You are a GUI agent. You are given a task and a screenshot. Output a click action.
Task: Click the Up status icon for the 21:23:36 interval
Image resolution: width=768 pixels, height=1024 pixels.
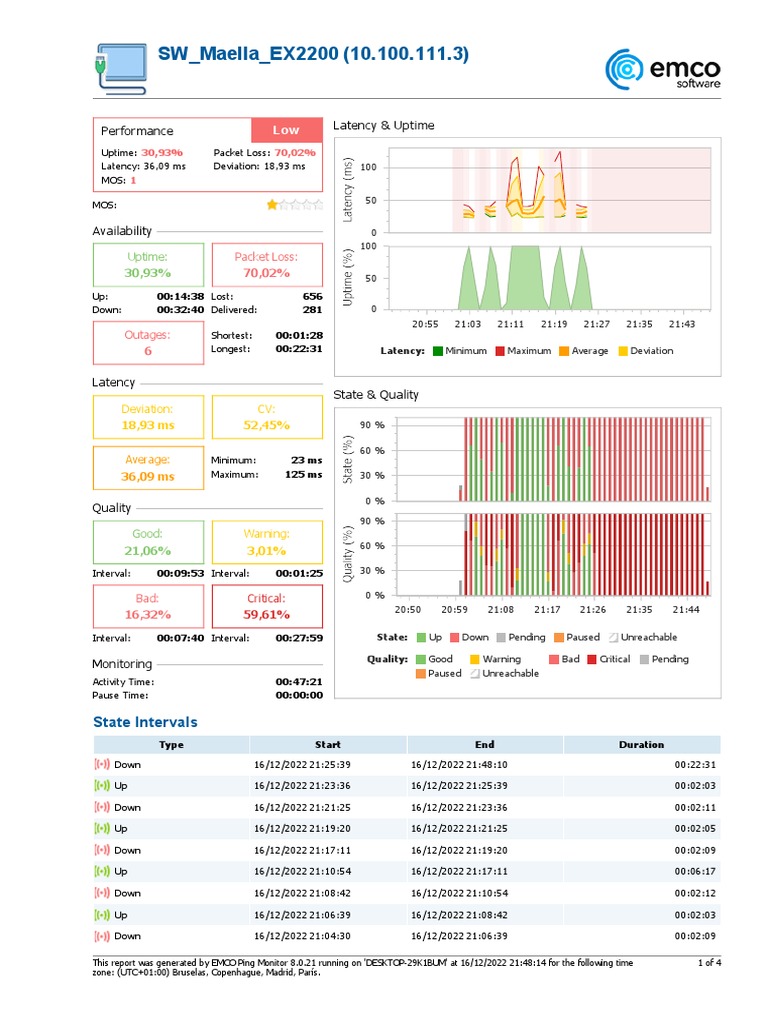[x=102, y=786]
